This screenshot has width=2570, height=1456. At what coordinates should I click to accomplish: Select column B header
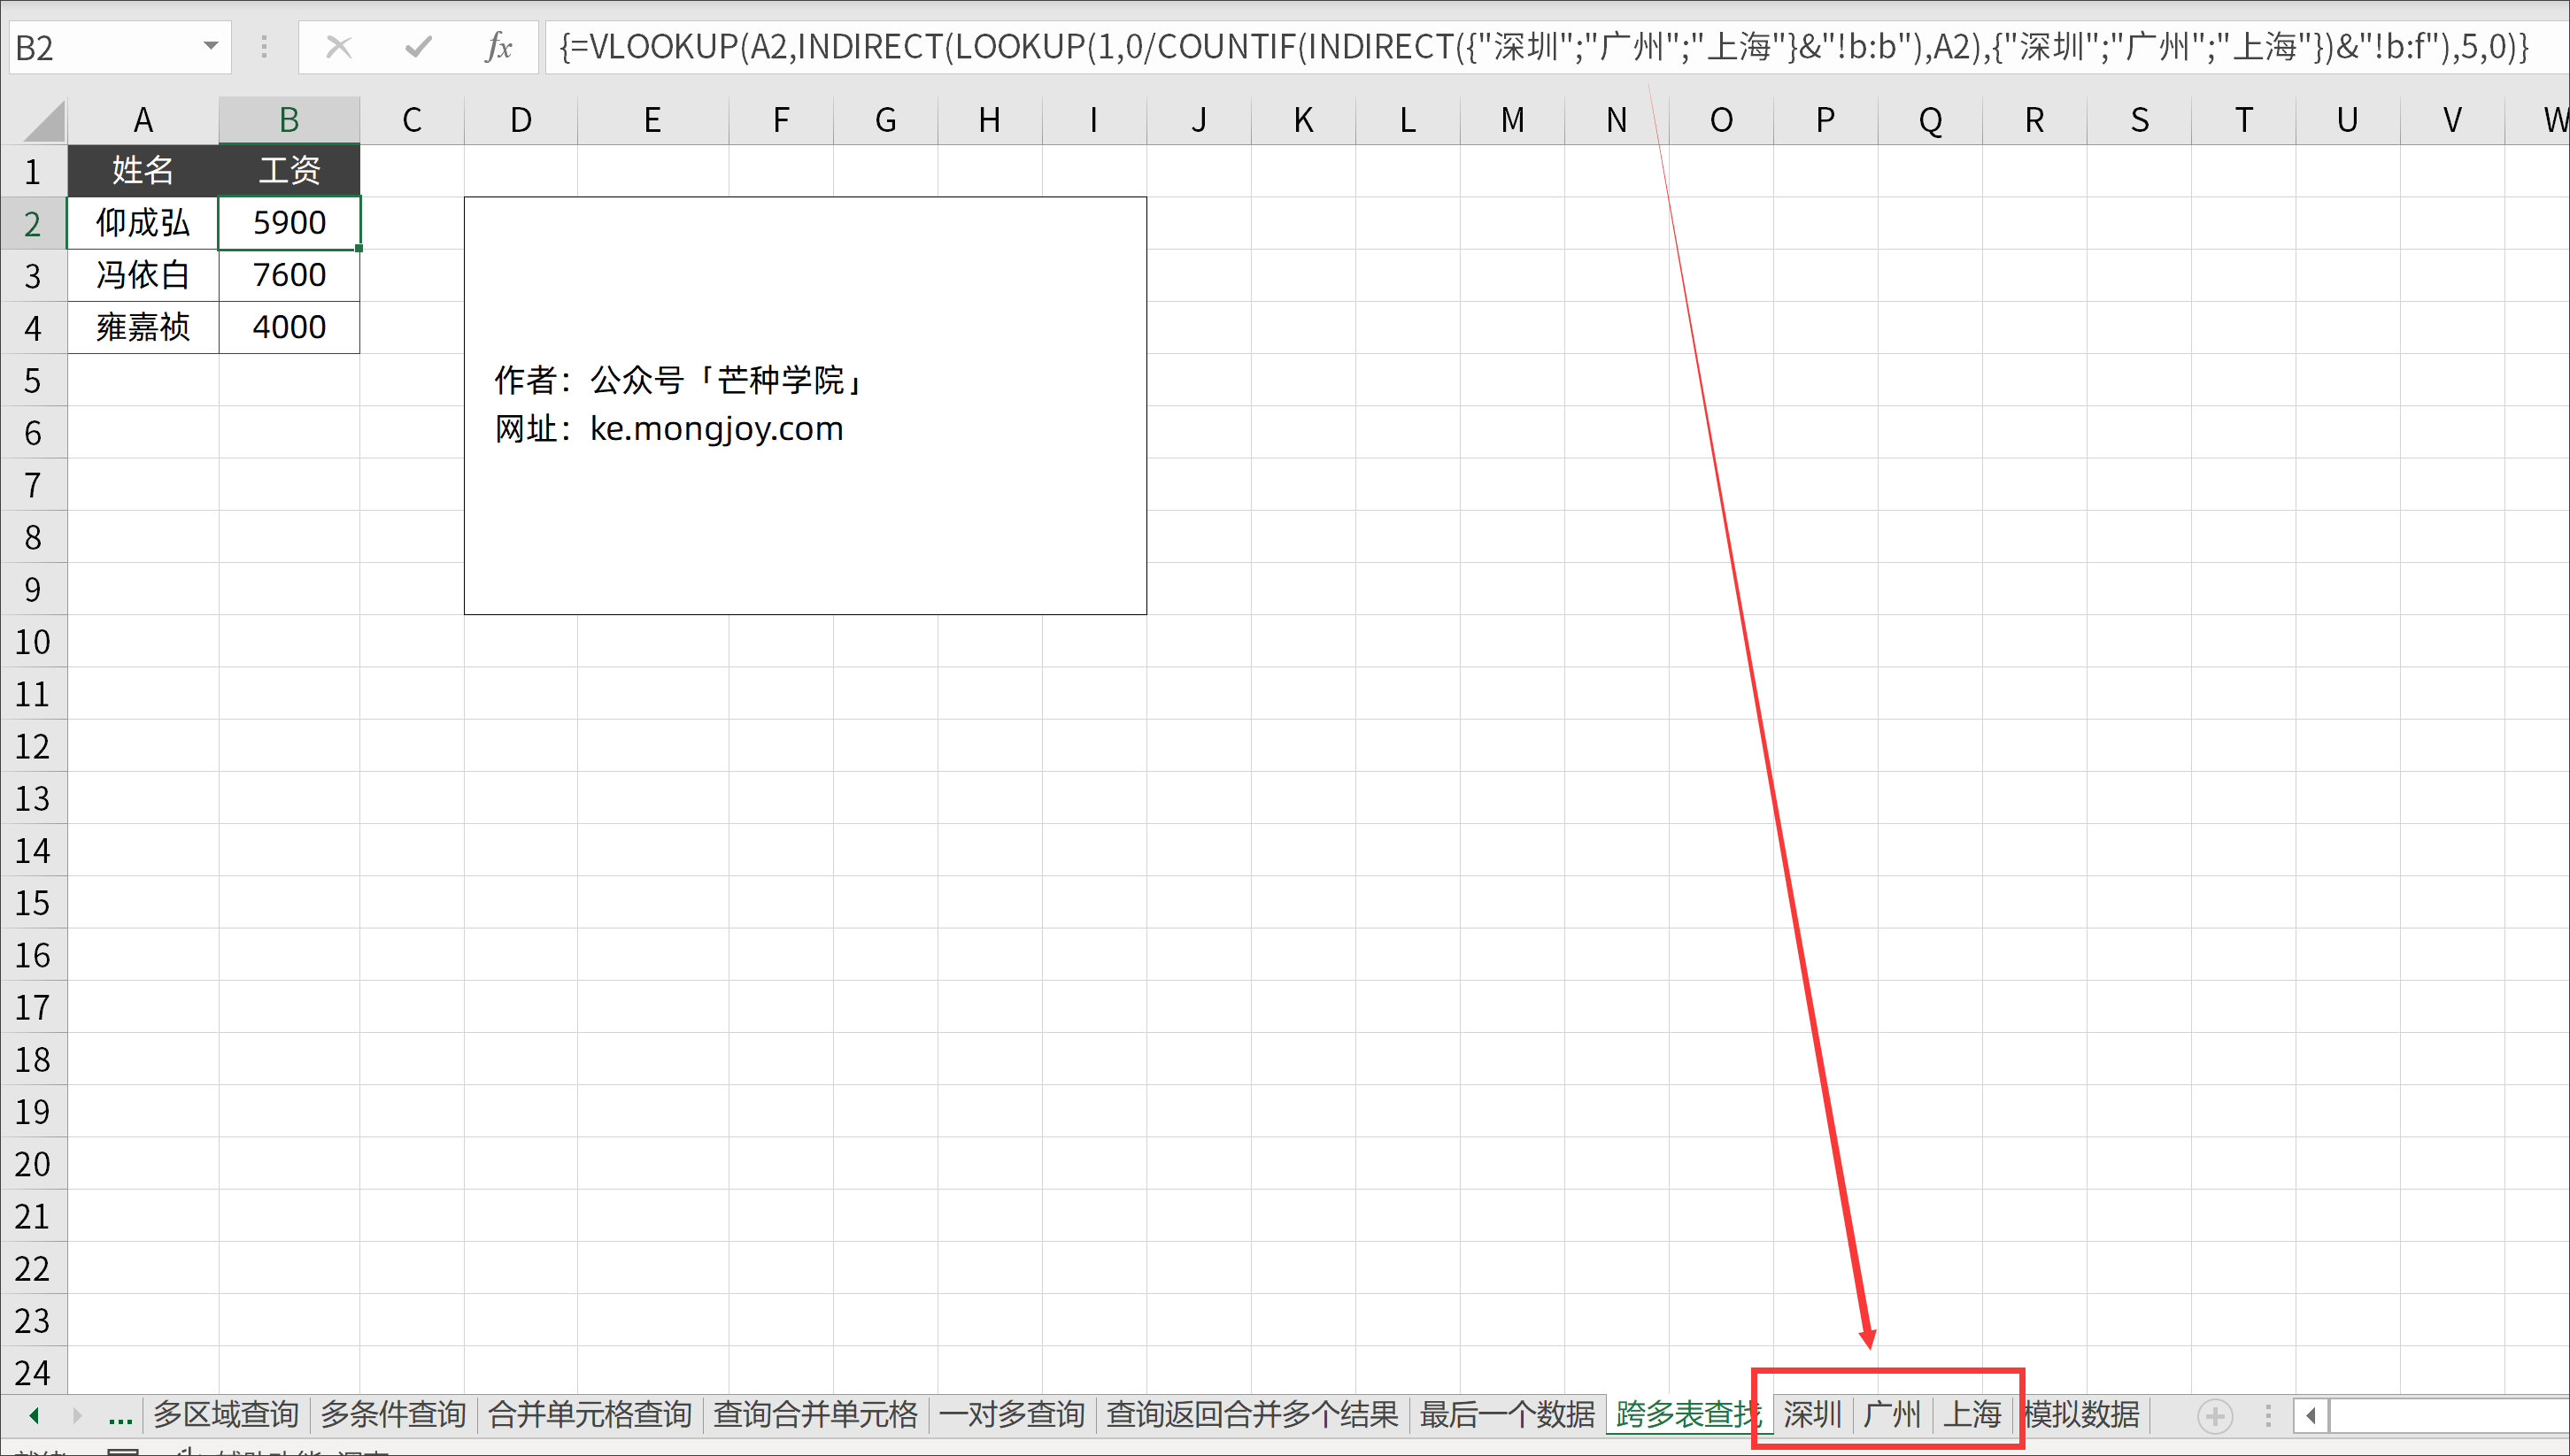coord(289,120)
